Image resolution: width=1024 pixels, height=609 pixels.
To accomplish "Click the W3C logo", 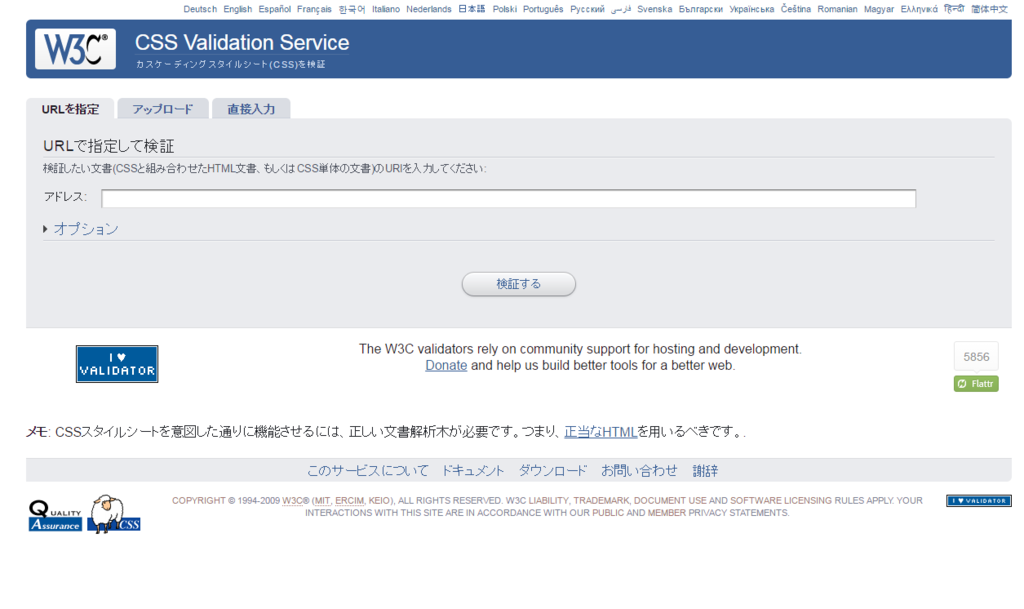I will pos(75,48).
